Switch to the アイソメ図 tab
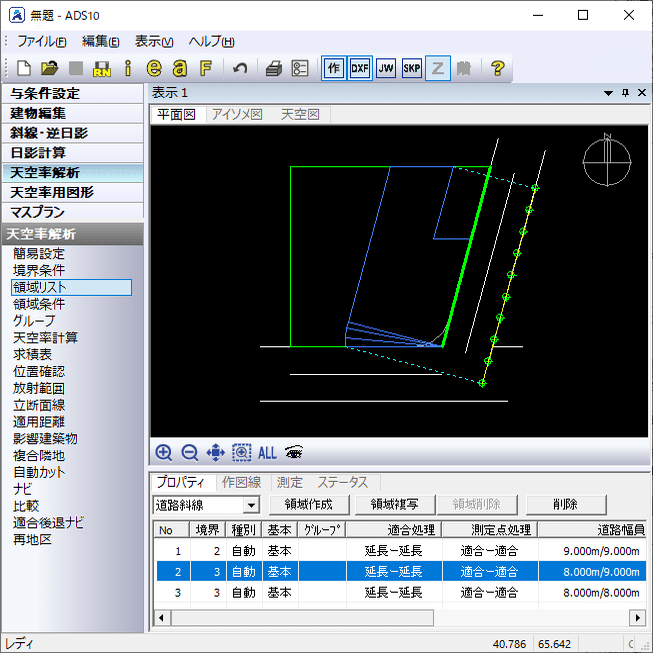This screenshot has height=653, width=653. (x=237, y=115)
